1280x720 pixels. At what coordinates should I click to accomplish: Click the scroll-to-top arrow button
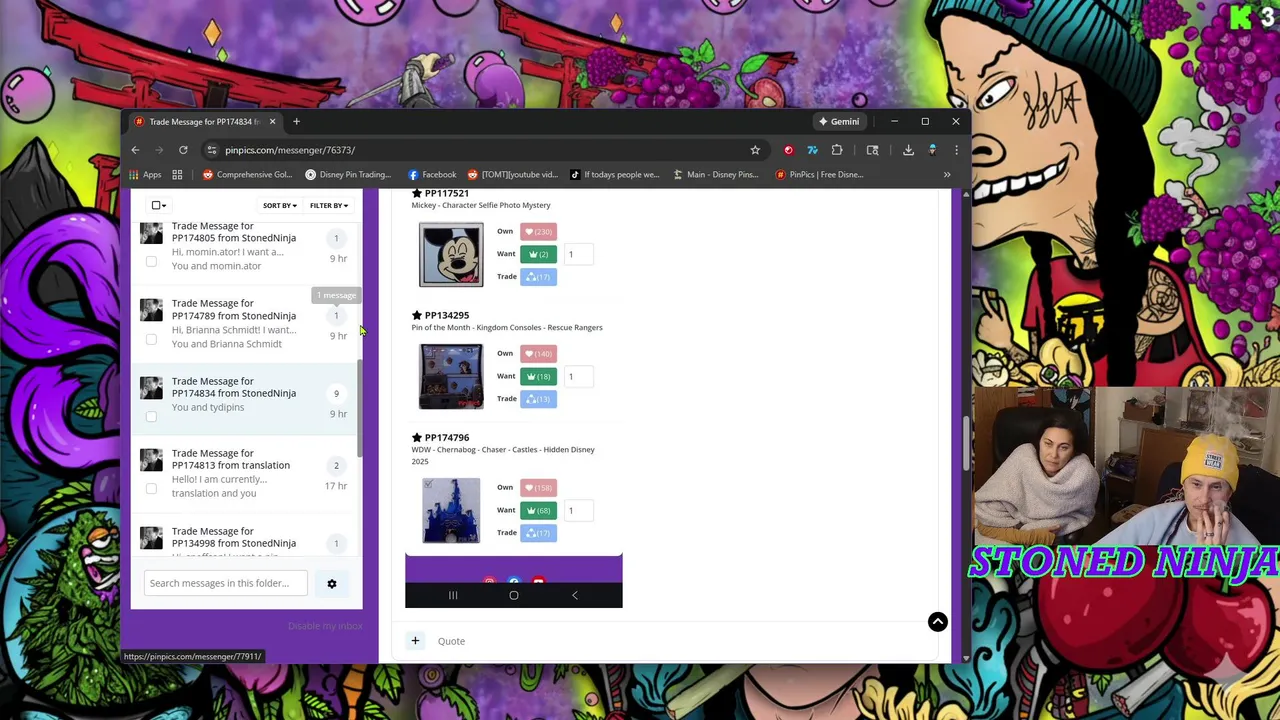tap(938, 622)
